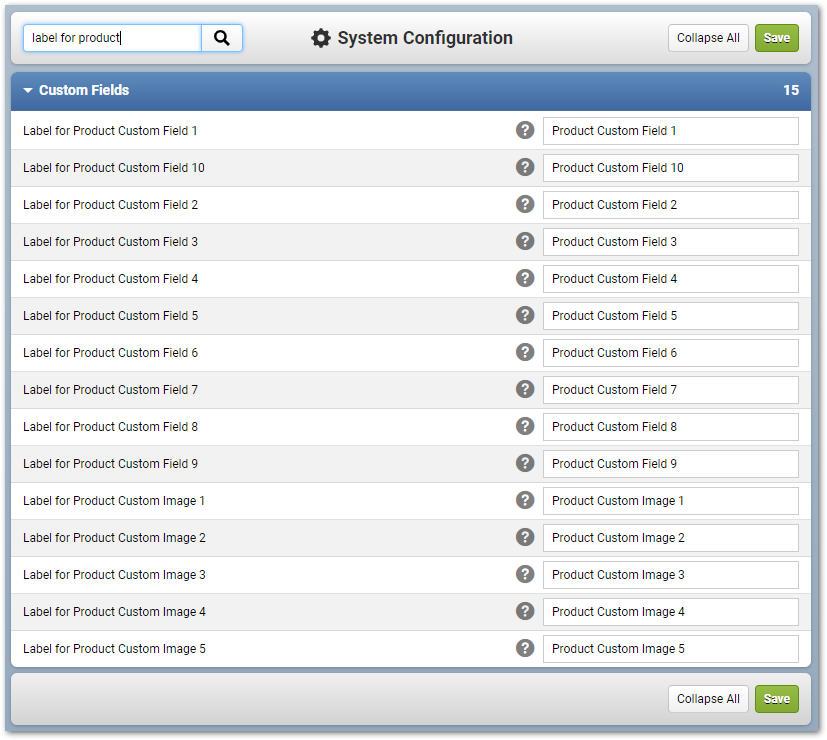Image resolution: width=827 pixels, height=740 pixels.
Task: Open help for Product Custom Field 3
Action: click(525, 241)
